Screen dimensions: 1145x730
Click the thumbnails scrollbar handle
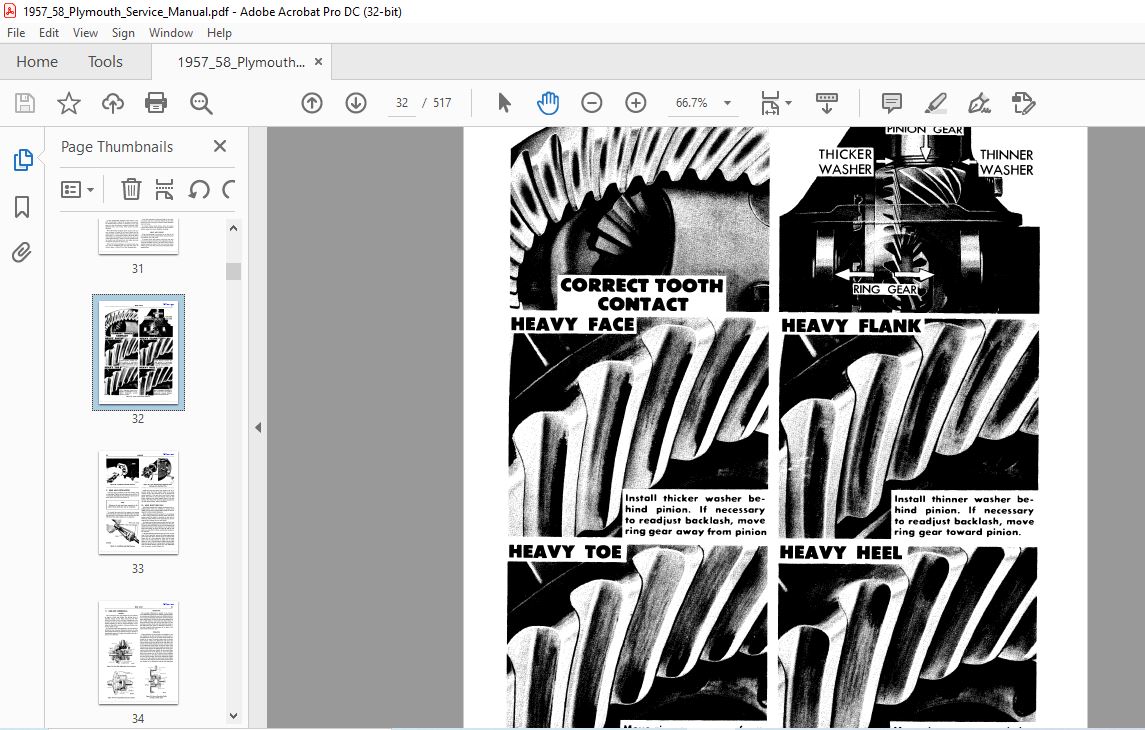coord(234,271)
